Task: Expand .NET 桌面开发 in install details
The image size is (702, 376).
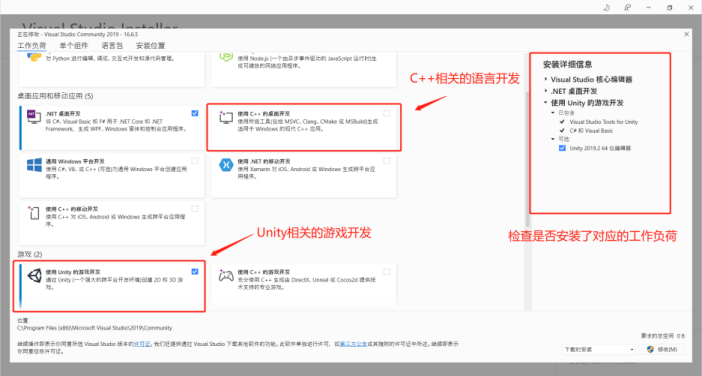Action: (x=546, y=91)
